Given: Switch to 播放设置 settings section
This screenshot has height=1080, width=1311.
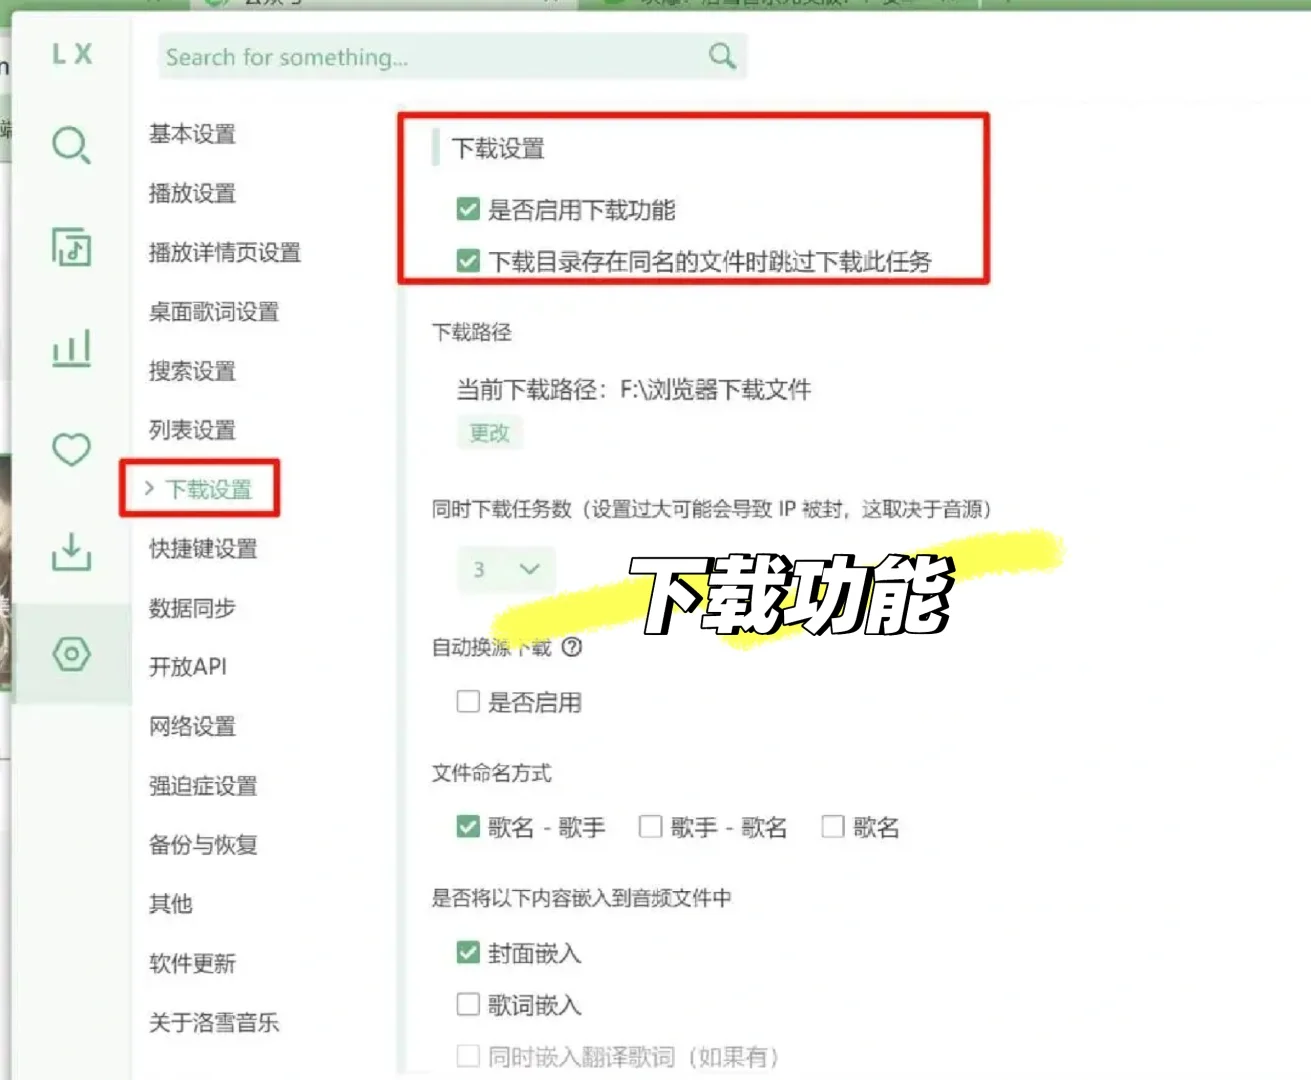Looking at the screenshot, I should (x=192, y=194).
